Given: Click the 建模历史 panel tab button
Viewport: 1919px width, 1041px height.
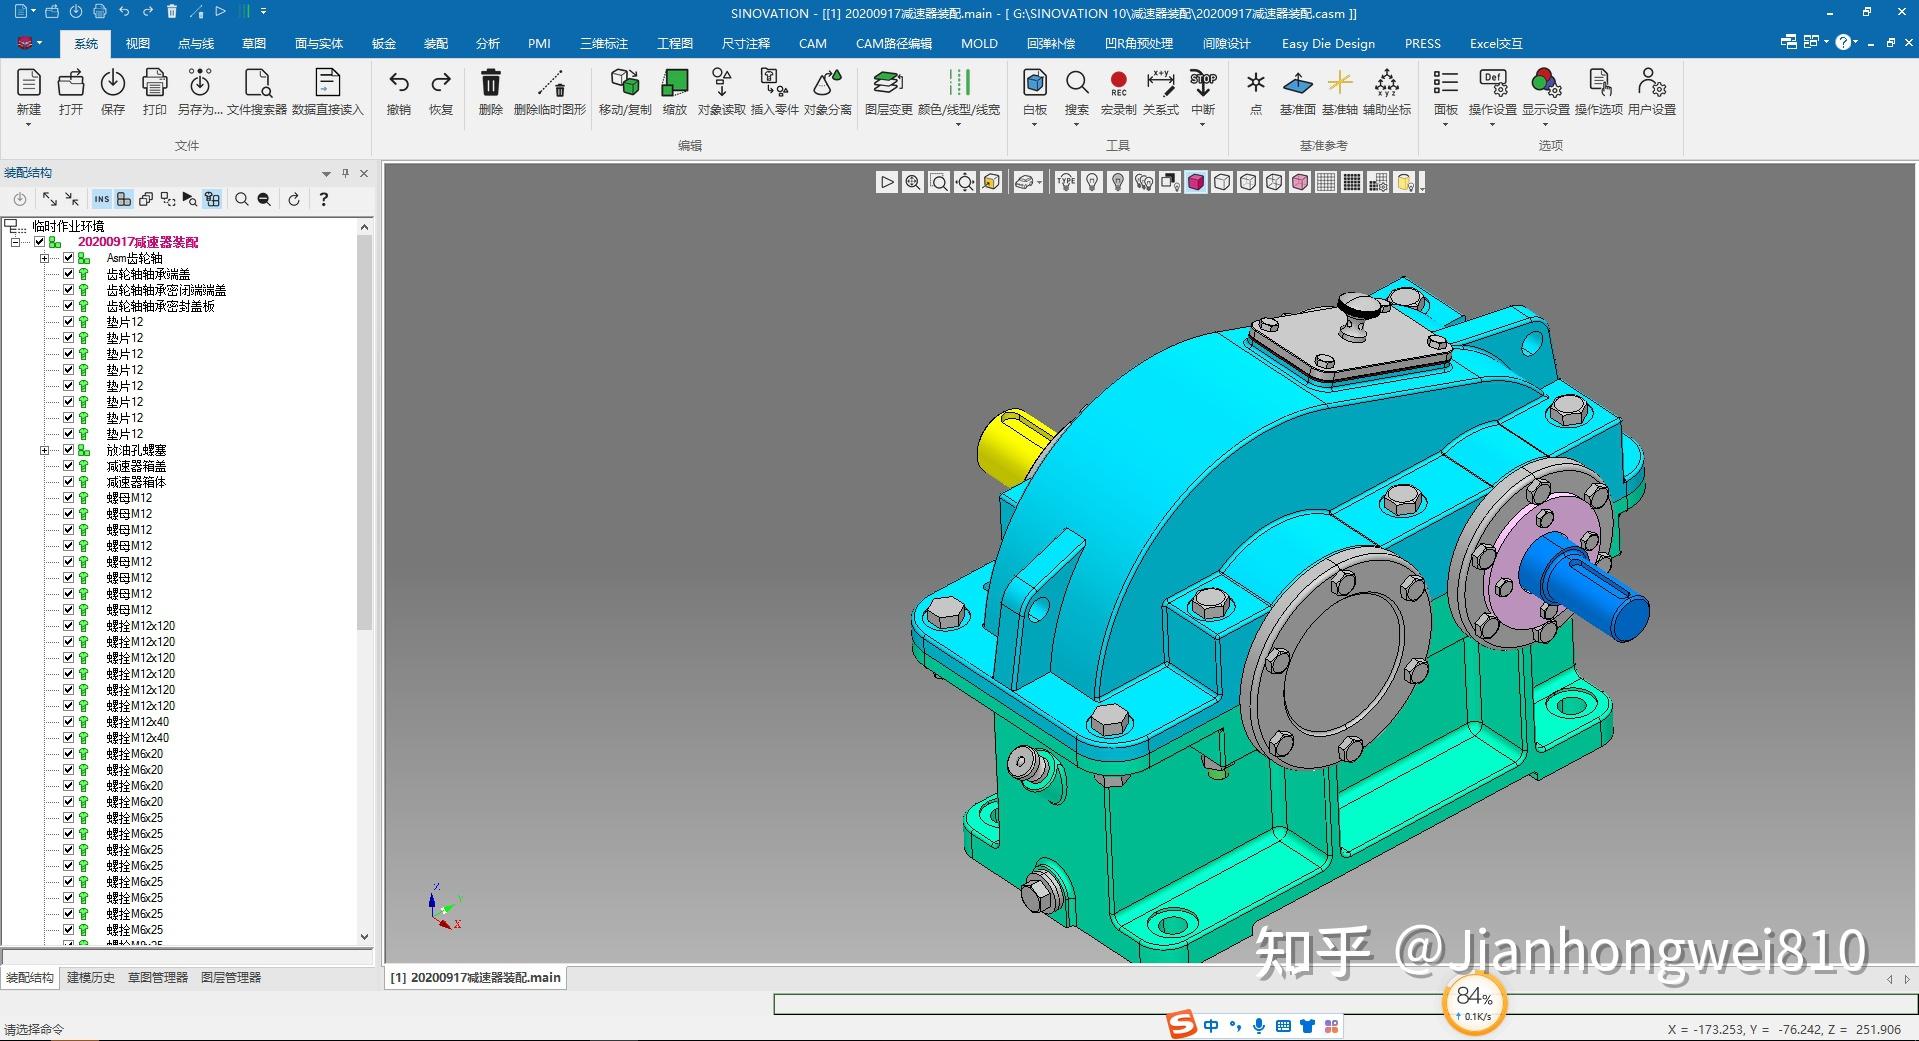Looking at the screenshot, I should [x=90, y=977].
